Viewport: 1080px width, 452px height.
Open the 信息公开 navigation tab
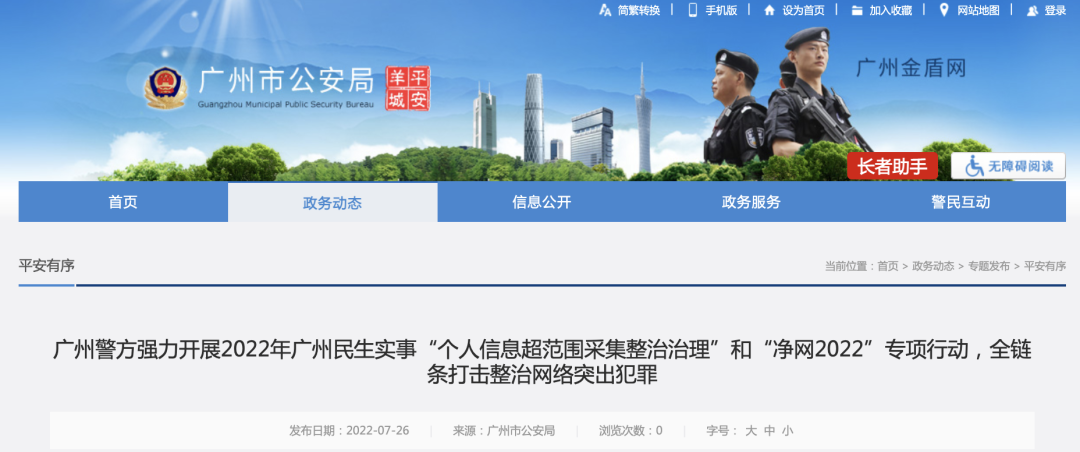[542, 202]
